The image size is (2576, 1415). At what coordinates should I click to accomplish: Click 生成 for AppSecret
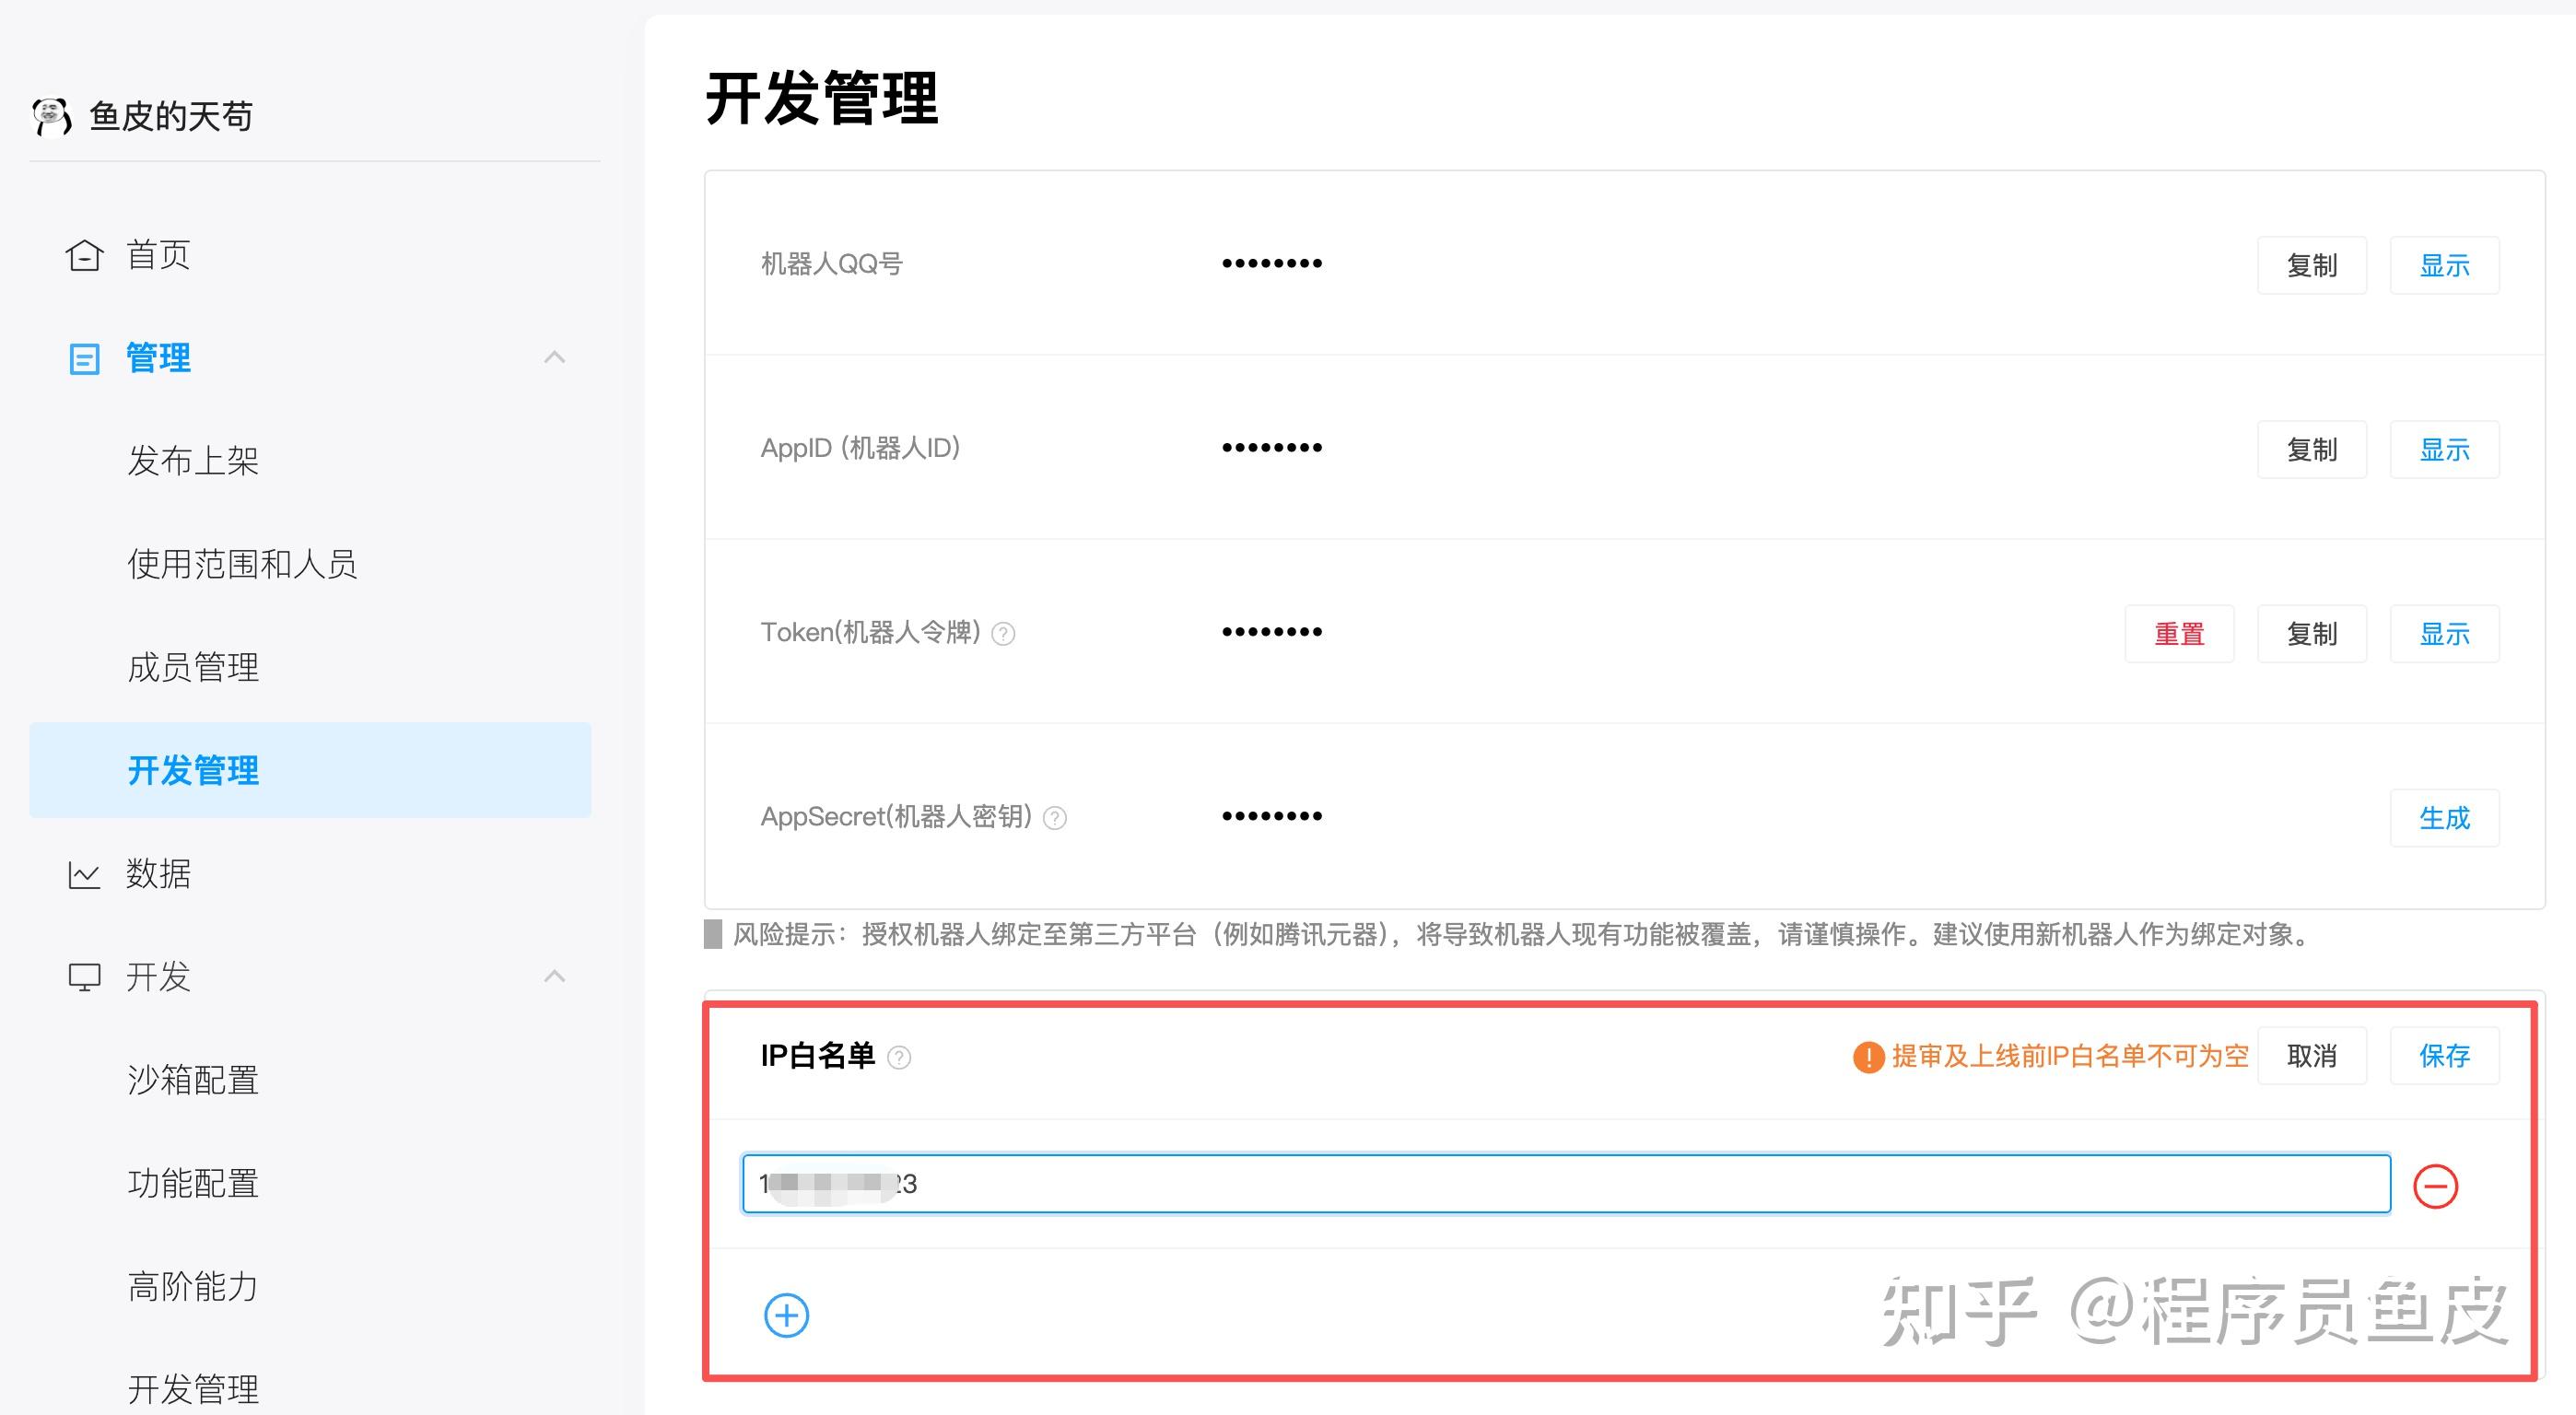click(2443, 817)
